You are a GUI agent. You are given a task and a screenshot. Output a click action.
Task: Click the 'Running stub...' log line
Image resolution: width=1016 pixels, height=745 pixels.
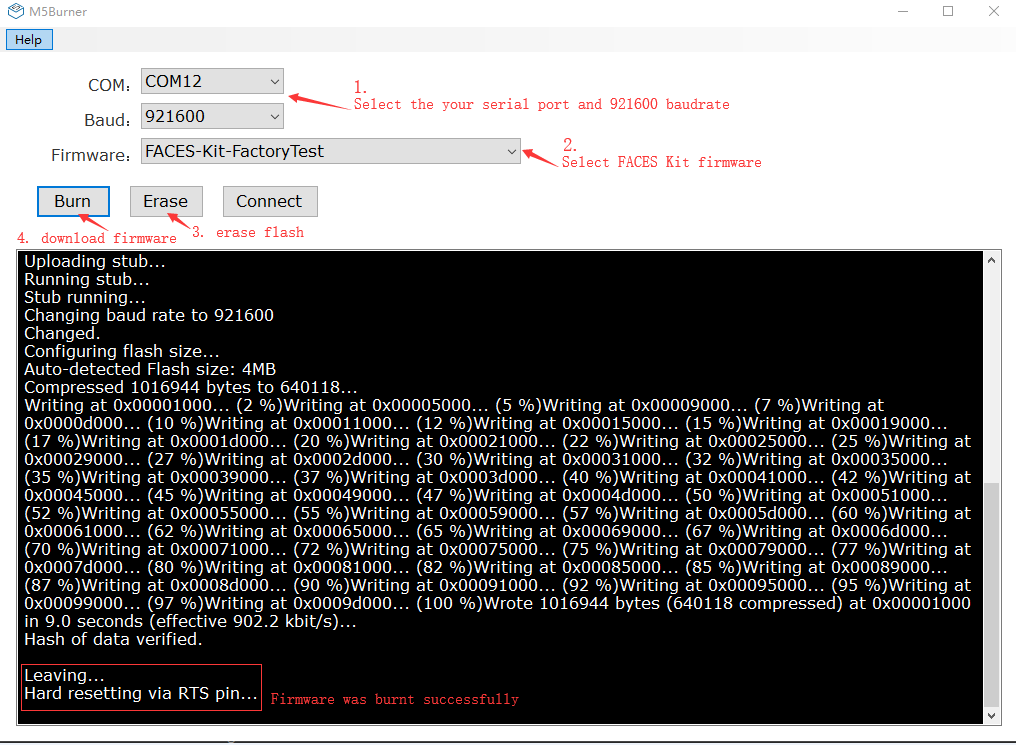point(87,279)
